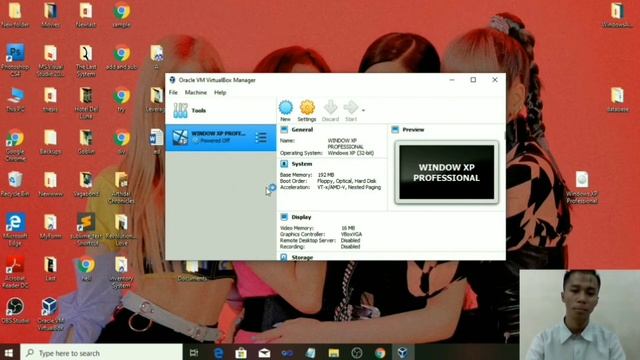This screenshot has height=360, width=640.
Task: Click the VirtualBox icon in the taskbar
Action: click(403, 353)
